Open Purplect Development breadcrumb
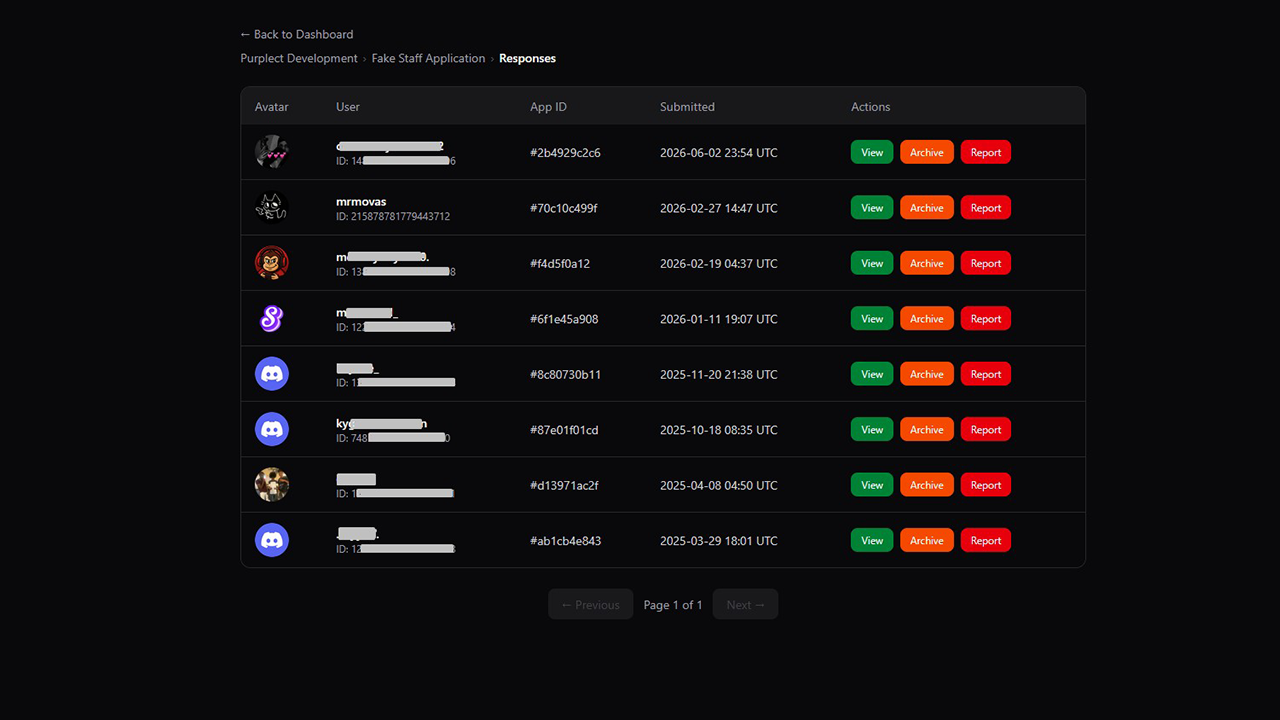This screenshot has height=720, width=1280. pos(299,58)
